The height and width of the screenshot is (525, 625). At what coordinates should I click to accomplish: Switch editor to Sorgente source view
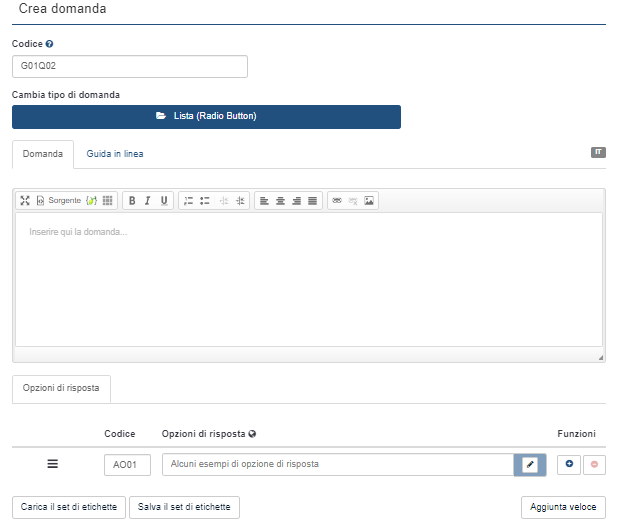(58, 201)
